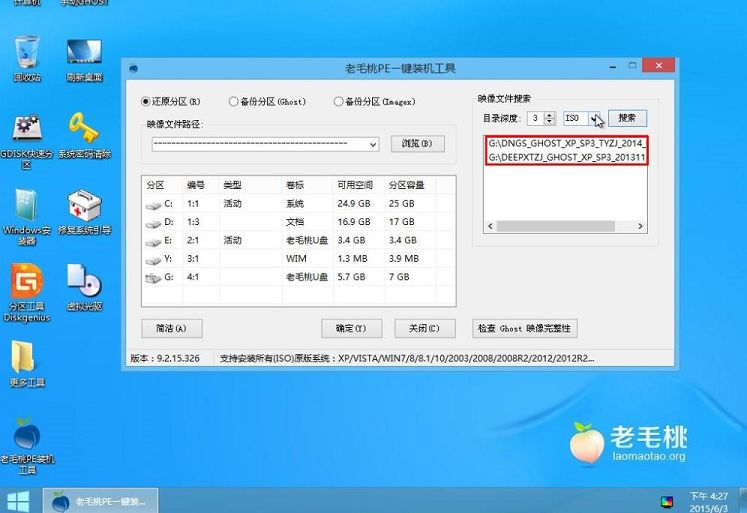Click the 老毛桃PE一键装 taskbar button
Viewport: 747px width, 513px height.
[101, 501]
